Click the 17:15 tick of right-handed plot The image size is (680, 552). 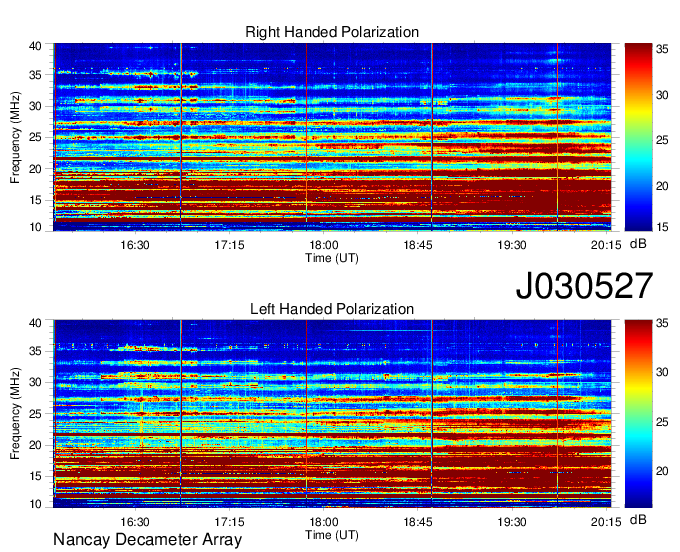(229, 245)
